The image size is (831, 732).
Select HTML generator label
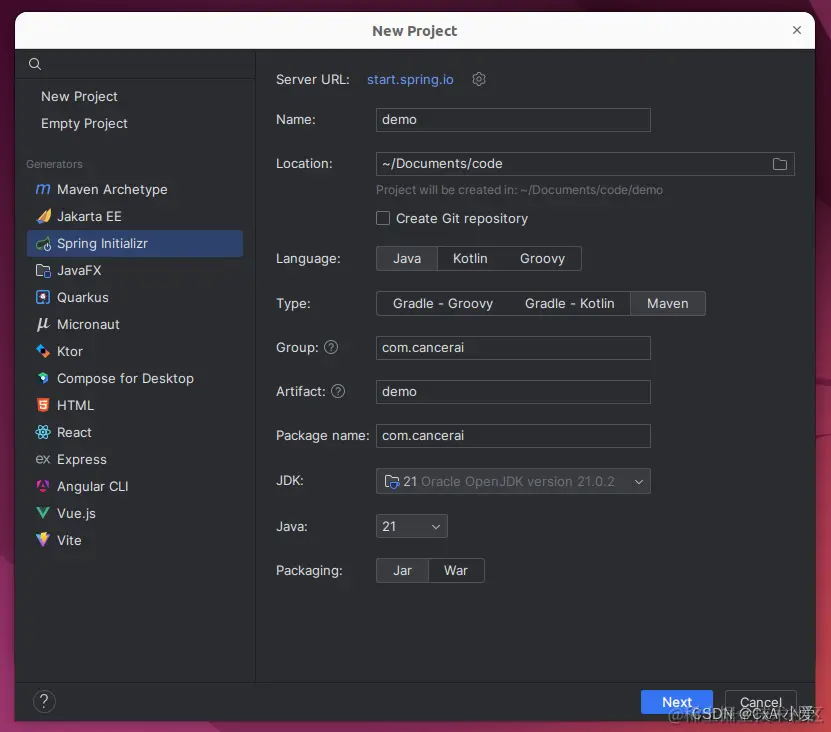click(x=75, y=405)
